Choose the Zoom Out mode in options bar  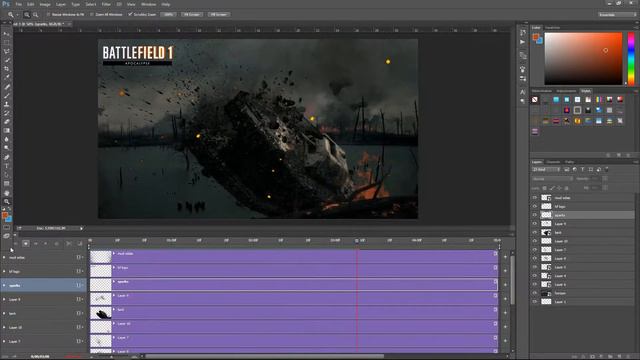point(36,15)
